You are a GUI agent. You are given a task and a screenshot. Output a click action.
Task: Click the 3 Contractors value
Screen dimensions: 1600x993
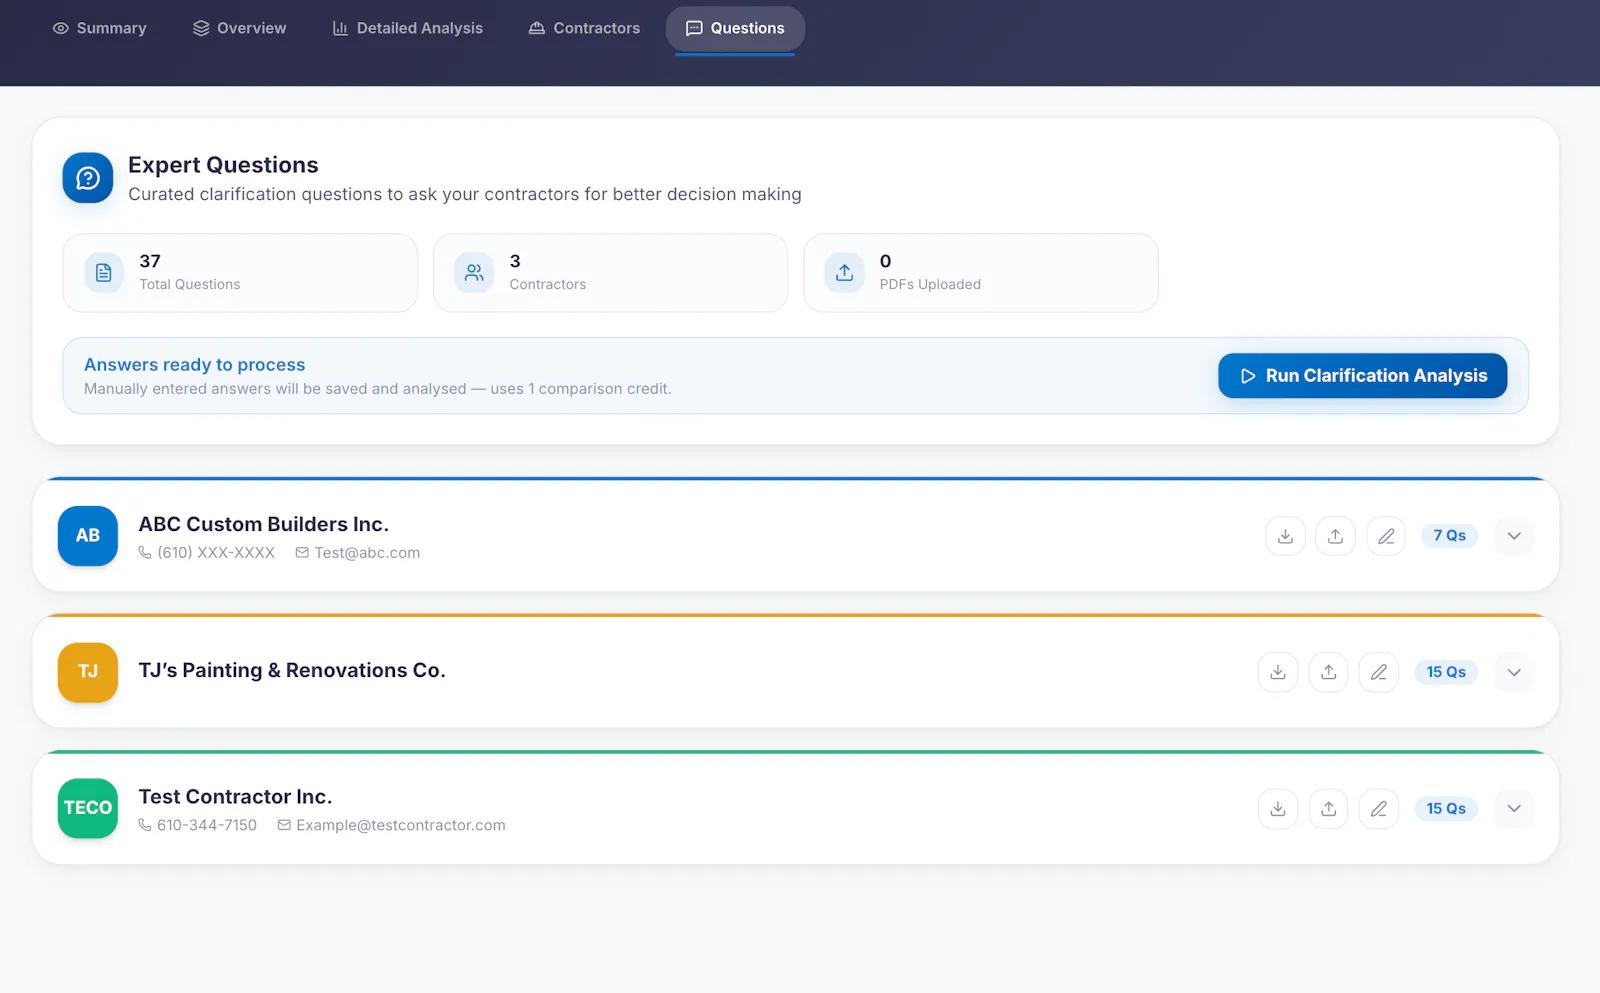pyautogui.click(x=515, y=261)
